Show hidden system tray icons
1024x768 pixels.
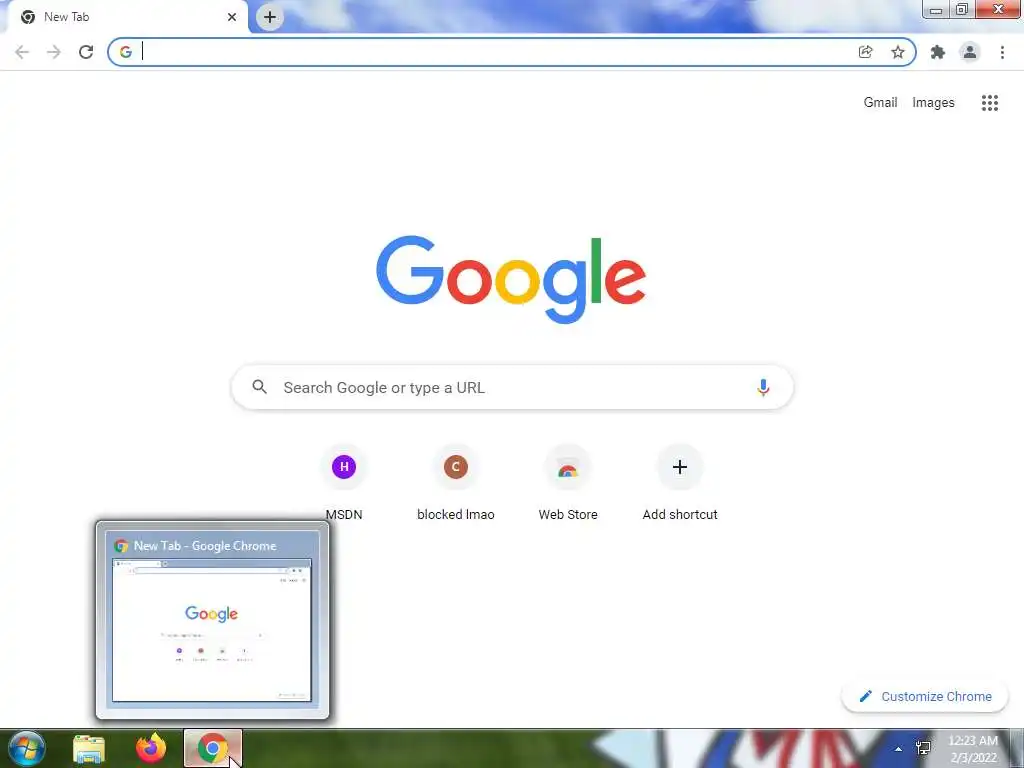pos(899,749)
